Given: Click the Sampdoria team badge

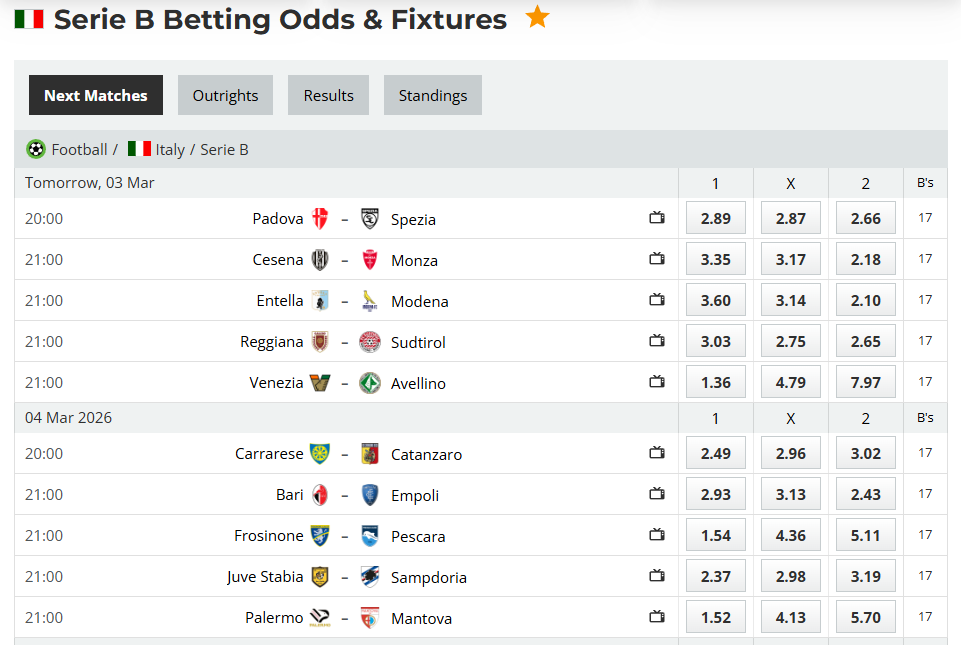Looking at the screenshot, I should (x=369, y=576).
